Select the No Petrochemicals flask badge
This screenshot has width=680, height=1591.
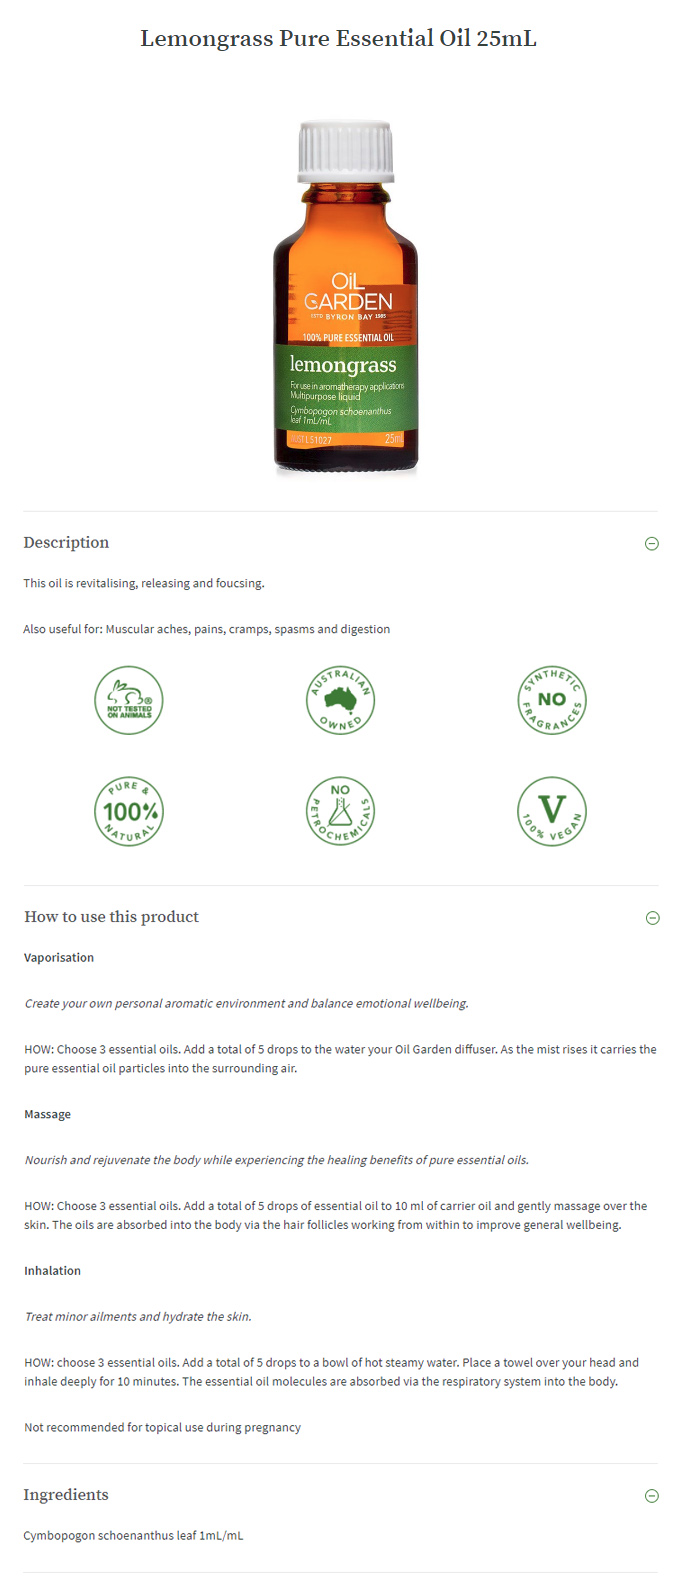pyautogui.click(x=340, y=811)
